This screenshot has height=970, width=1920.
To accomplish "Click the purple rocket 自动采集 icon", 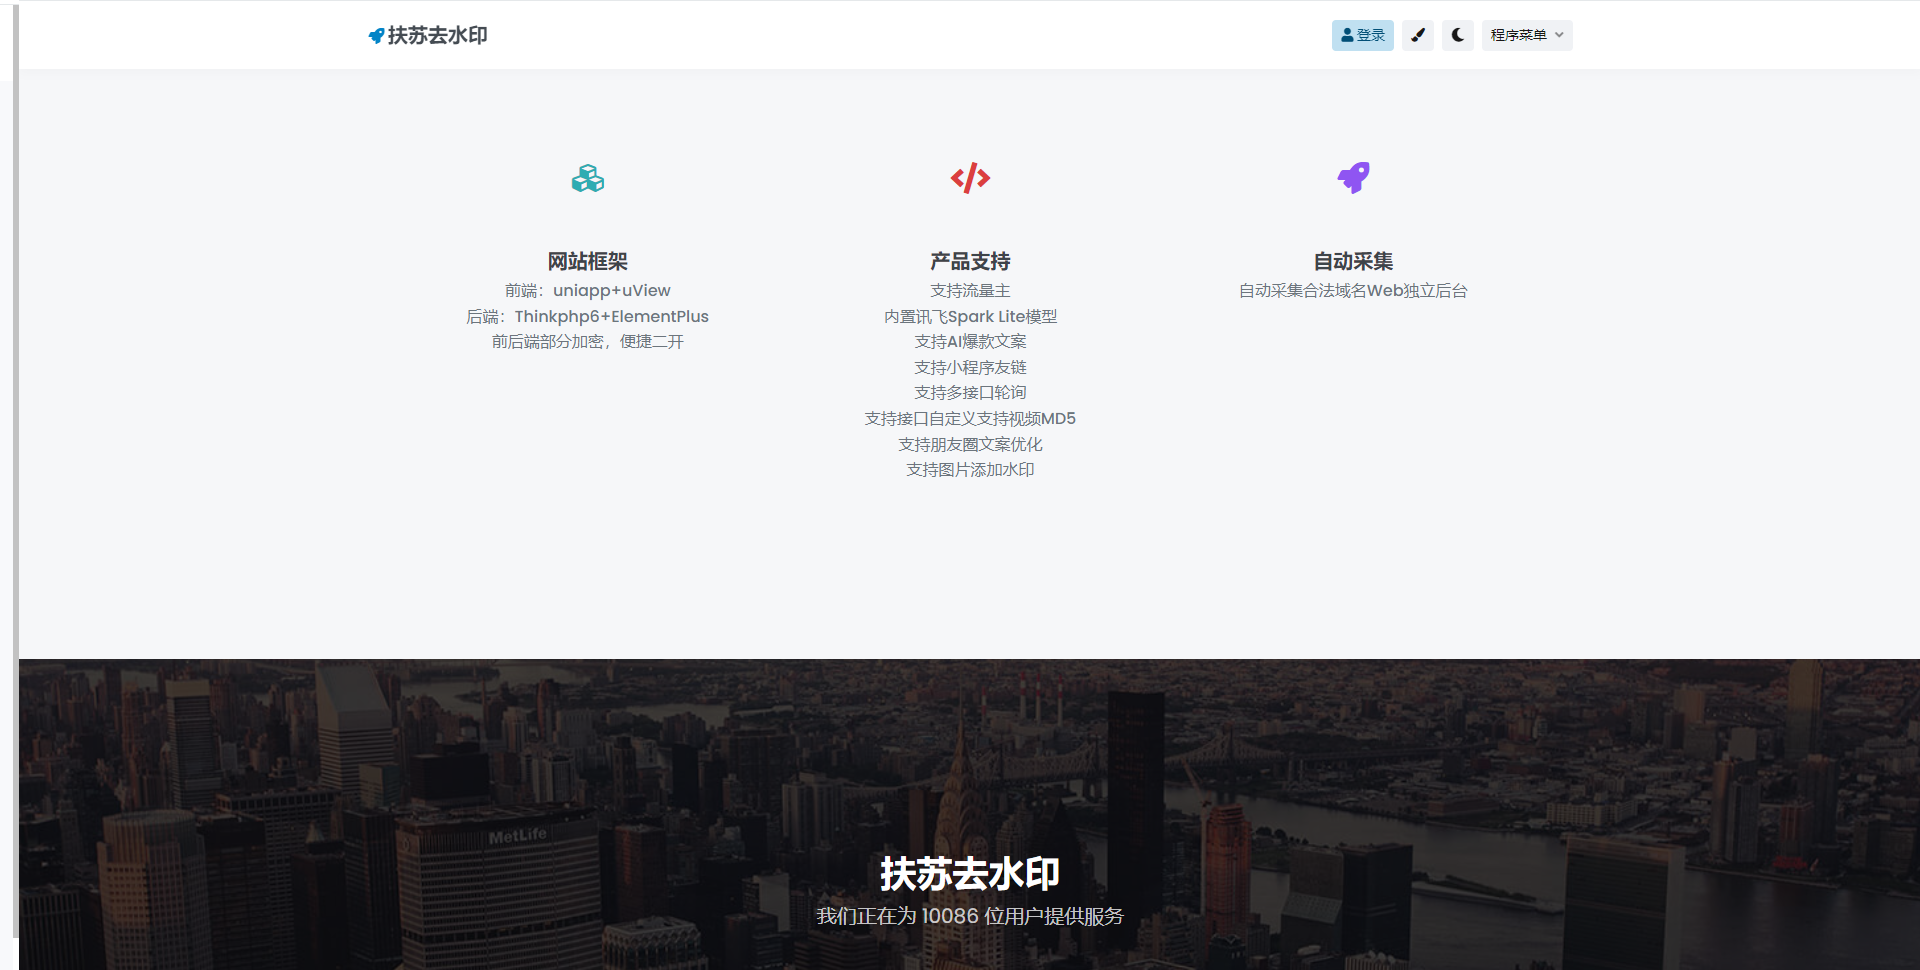I will (x=1353, y=178).
